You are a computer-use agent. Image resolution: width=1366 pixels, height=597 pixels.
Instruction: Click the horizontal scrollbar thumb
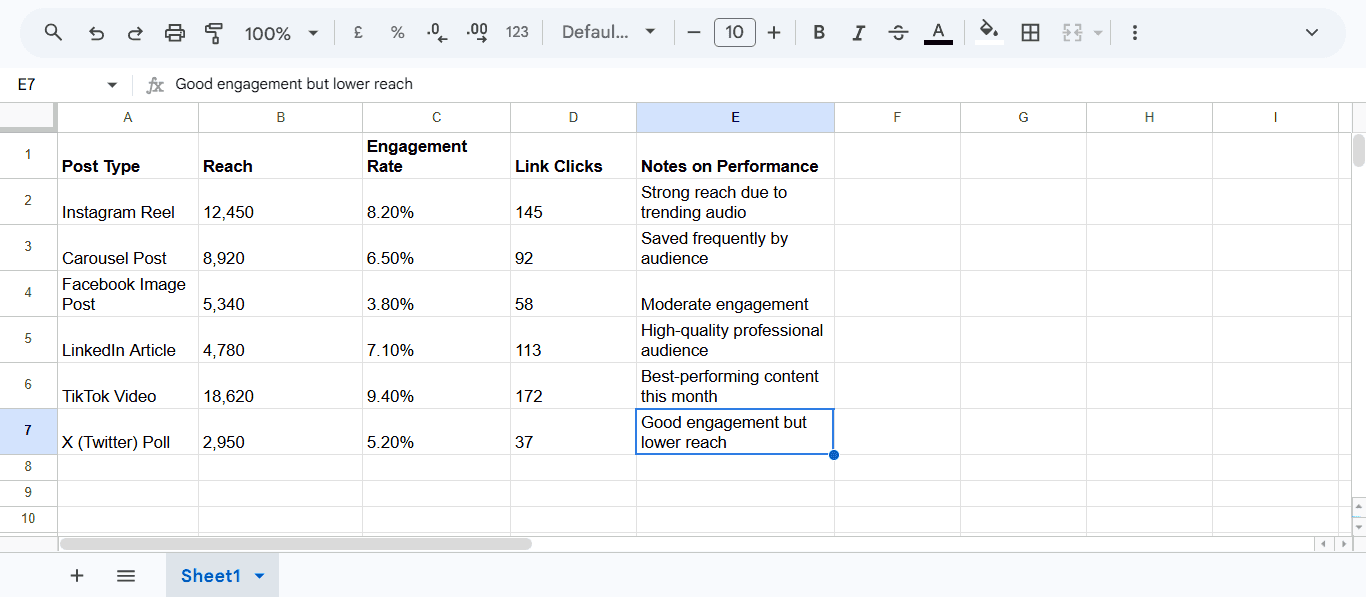pyautogui.click(x=295, y=544)
